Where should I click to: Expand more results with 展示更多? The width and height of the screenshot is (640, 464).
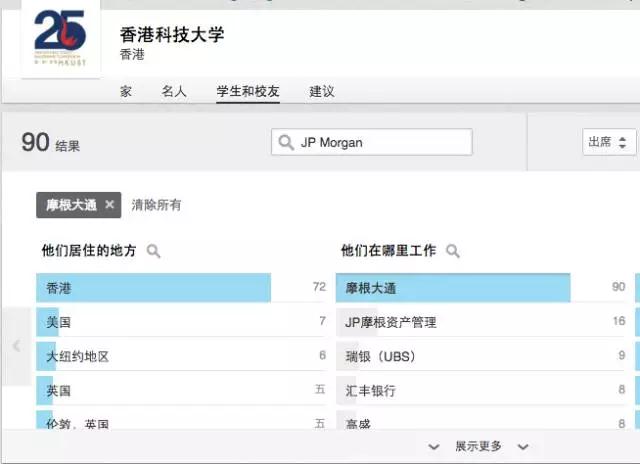(x=478, y=446)
